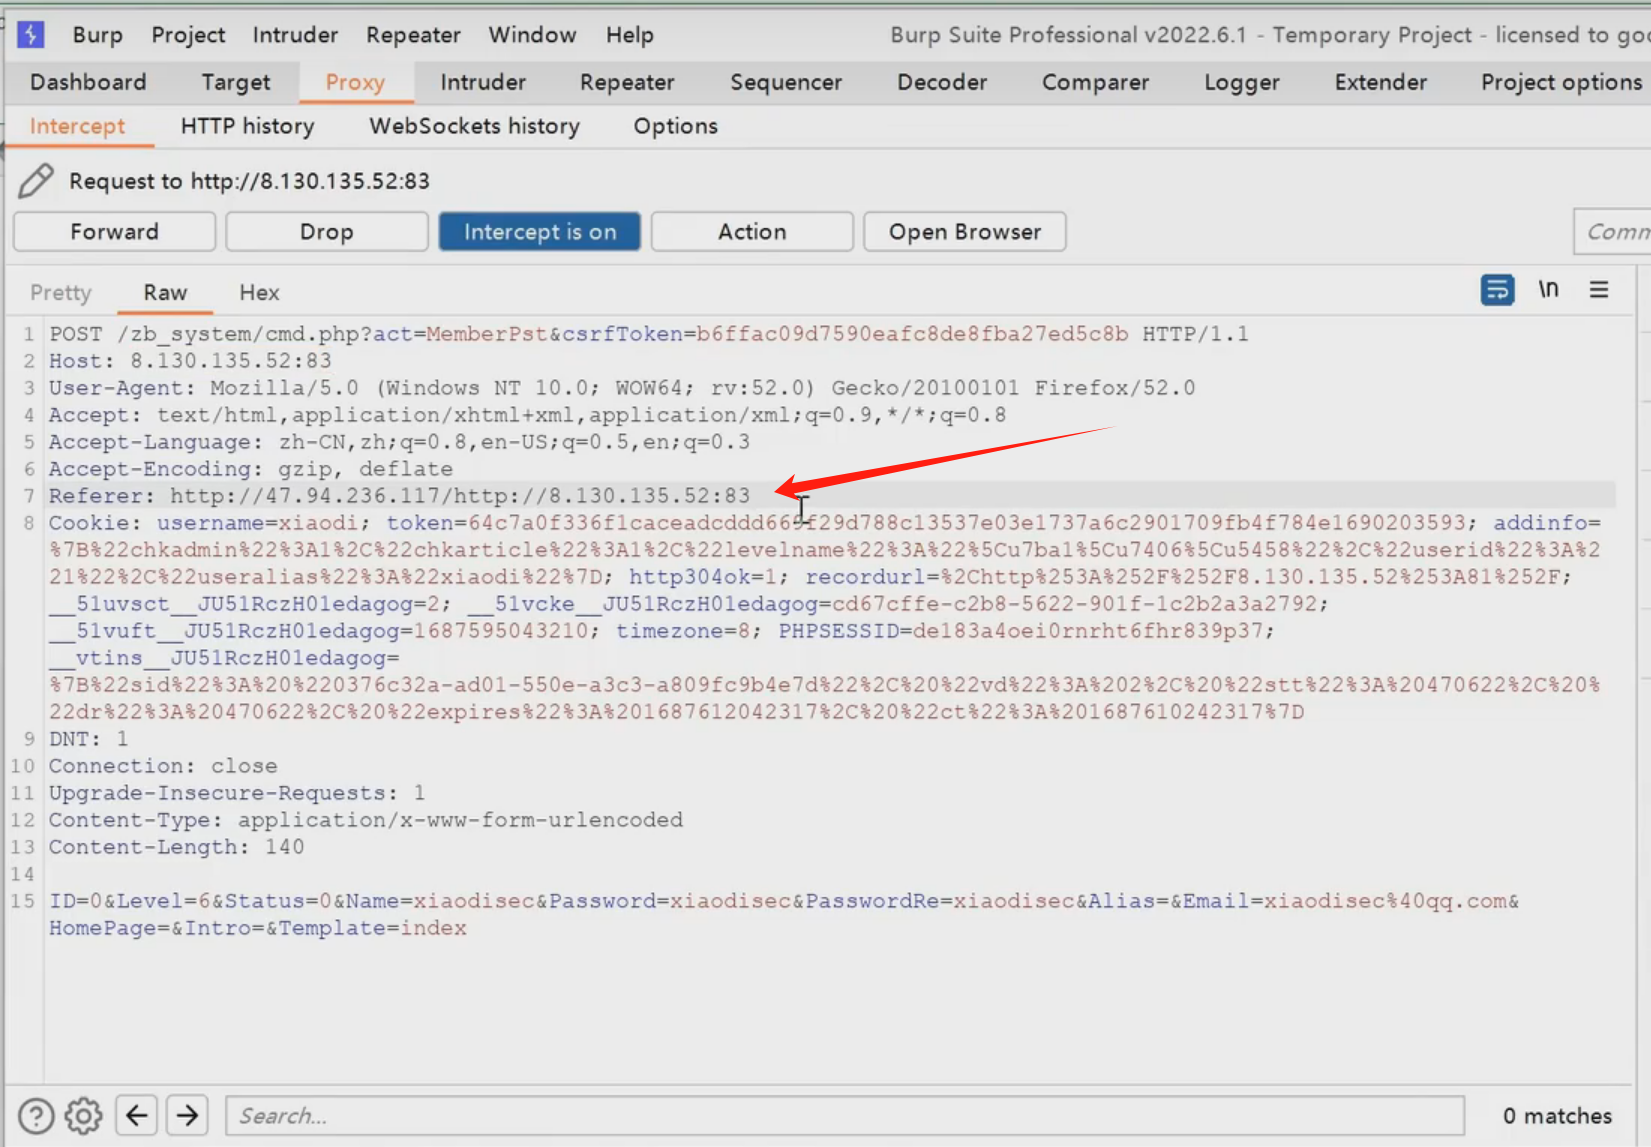Switch editor to Pretty view
This screenshot has width=1651, height=1147.
tap(61, 292)
